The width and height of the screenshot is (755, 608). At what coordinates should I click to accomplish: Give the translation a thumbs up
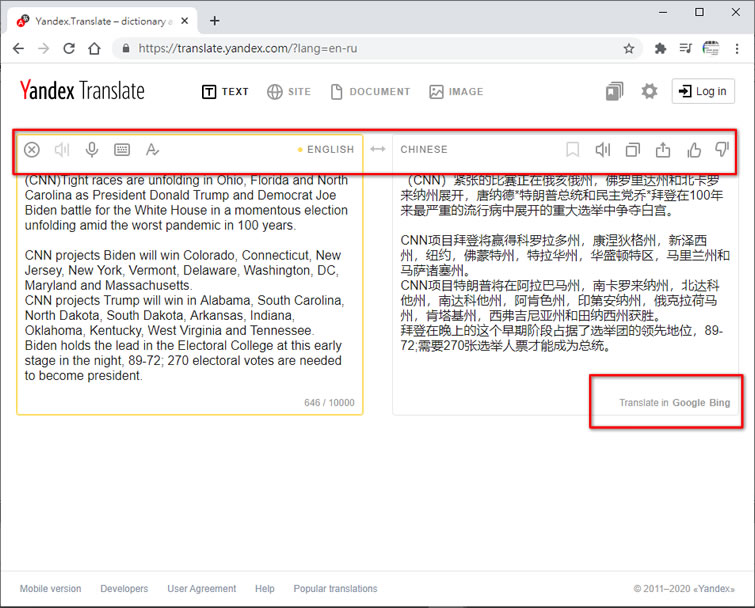(693, 150)
